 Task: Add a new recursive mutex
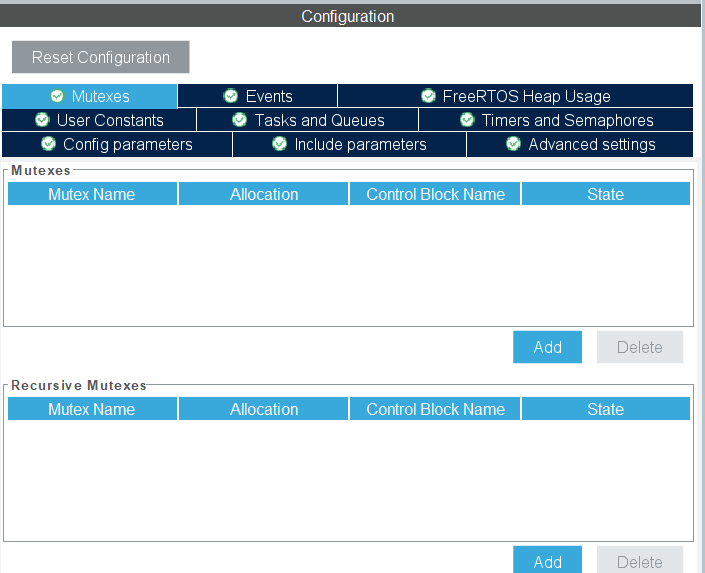pos(547,560)
